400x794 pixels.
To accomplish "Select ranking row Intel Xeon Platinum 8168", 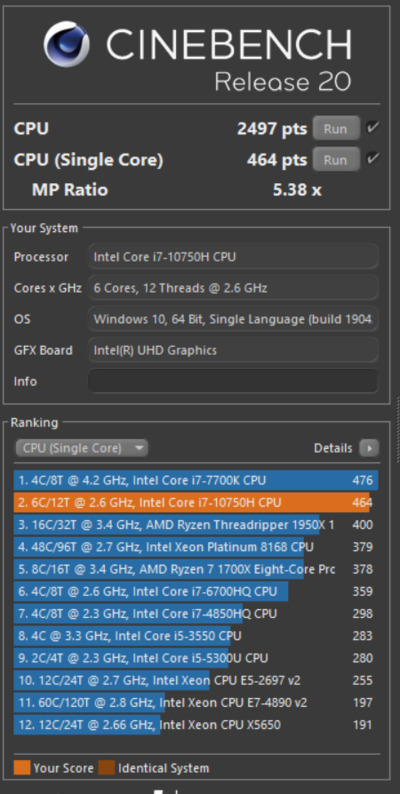I will (196, 547).
